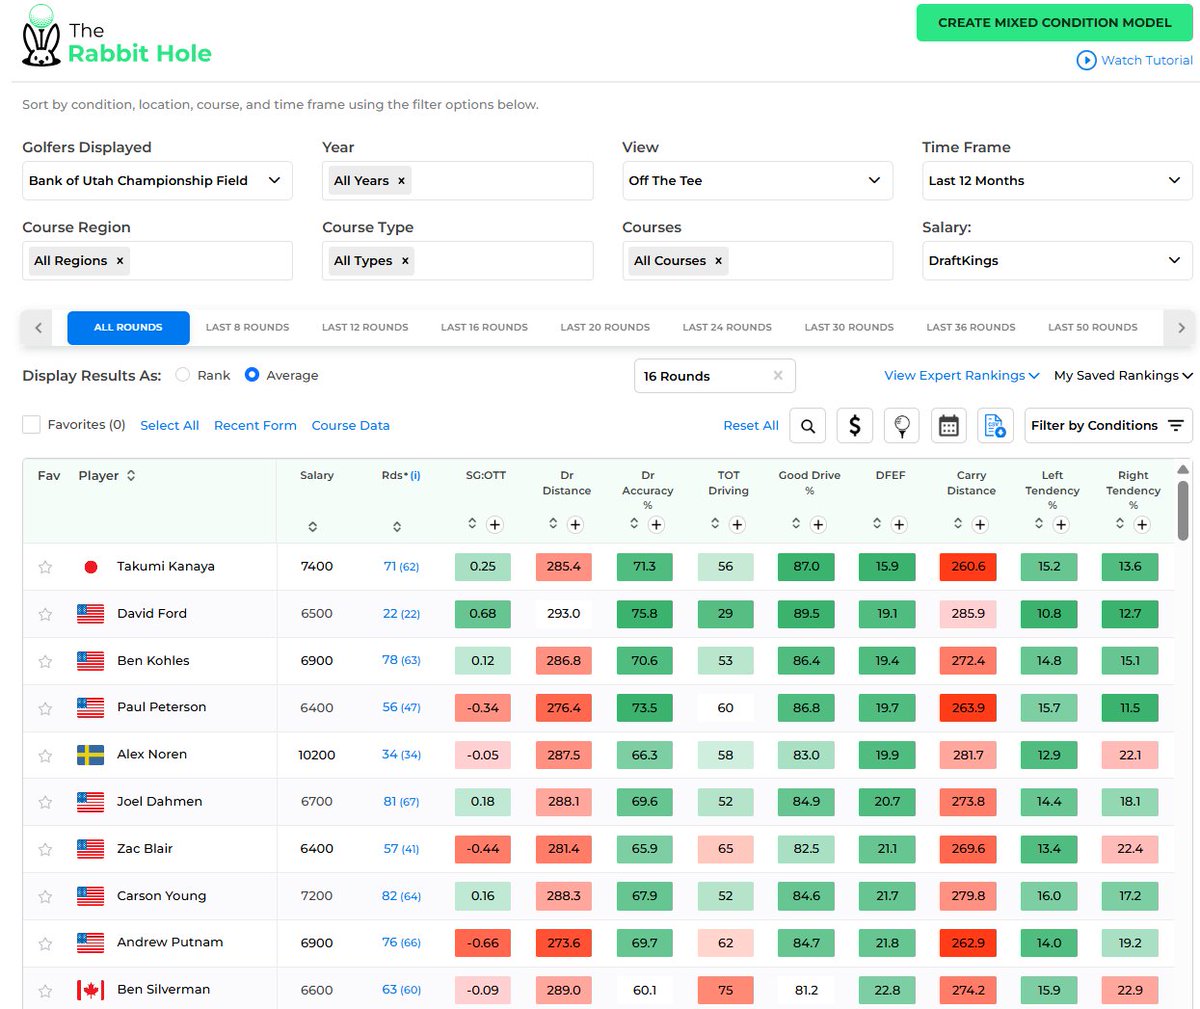
Task: Expand View Expert Rankings menu
Action: [x=962, y=376]
